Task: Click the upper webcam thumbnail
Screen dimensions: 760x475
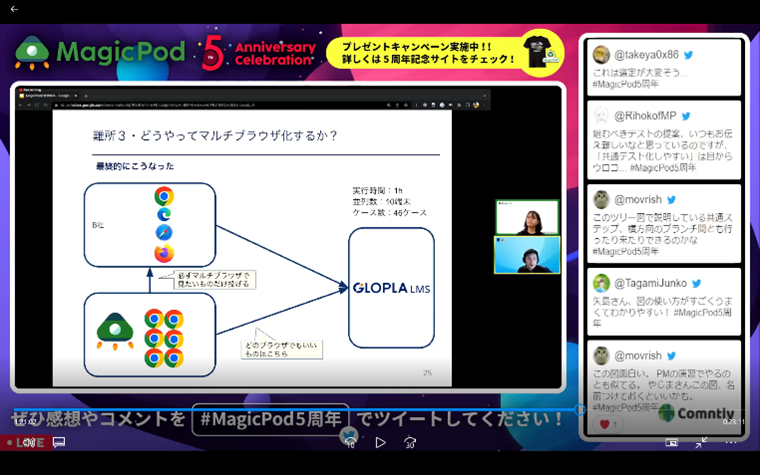Action: 527,217
